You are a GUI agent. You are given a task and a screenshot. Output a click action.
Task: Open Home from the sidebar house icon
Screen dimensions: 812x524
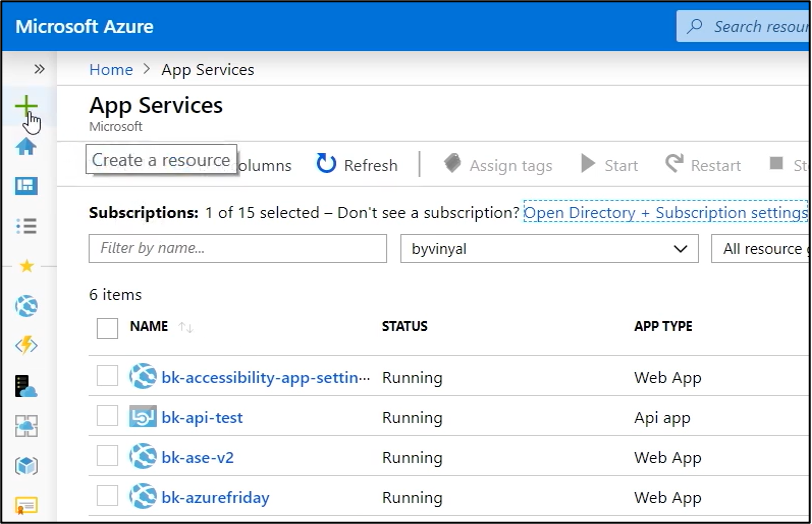(x=26, y=146)
